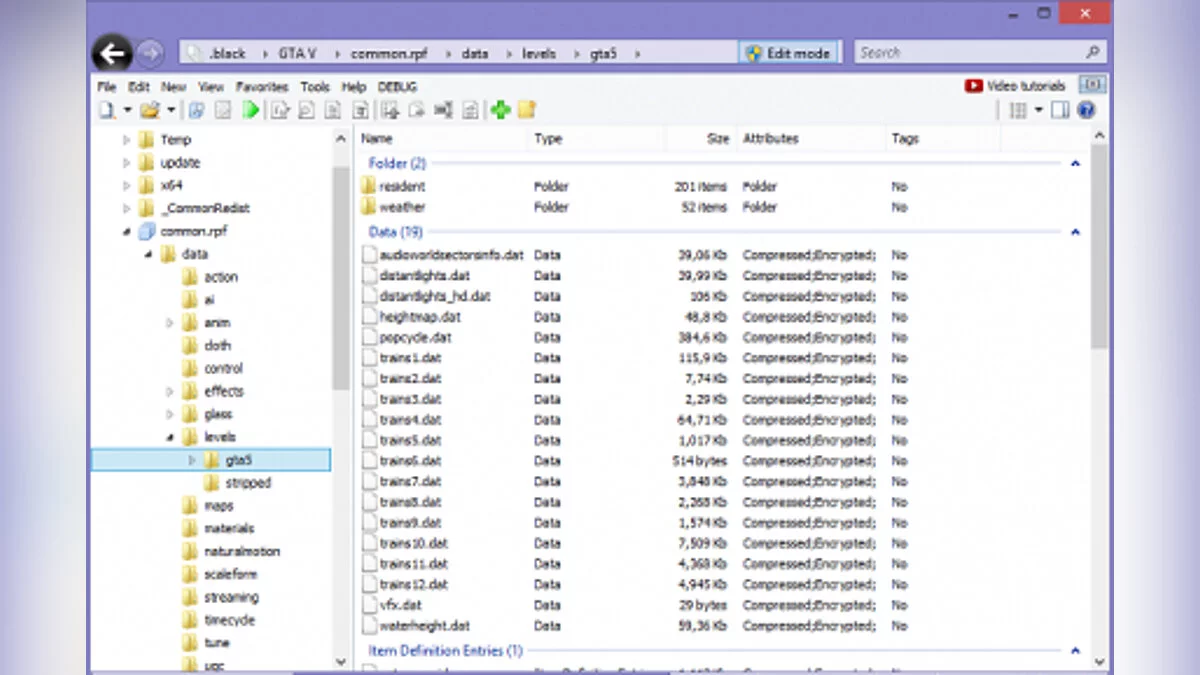This screenshot has width=1200, height=675.
Task: Click the black Back arrow button
Action: (x=113, y=53)
